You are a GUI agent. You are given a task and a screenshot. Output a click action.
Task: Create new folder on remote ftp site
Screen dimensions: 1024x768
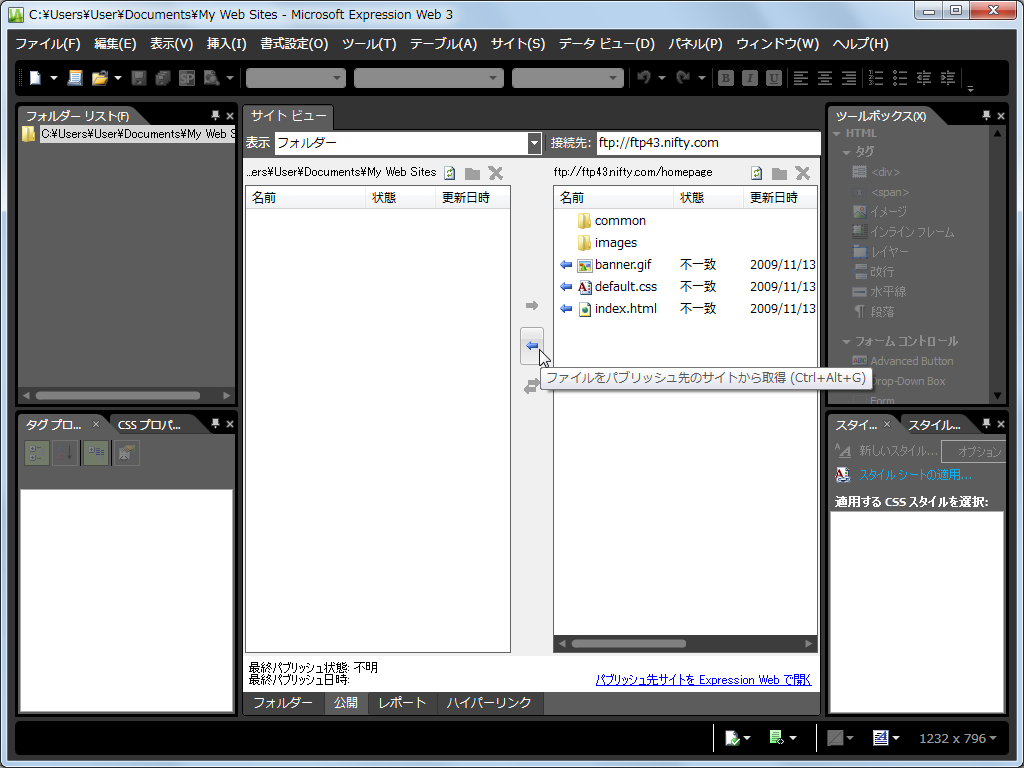pos(779,173)
